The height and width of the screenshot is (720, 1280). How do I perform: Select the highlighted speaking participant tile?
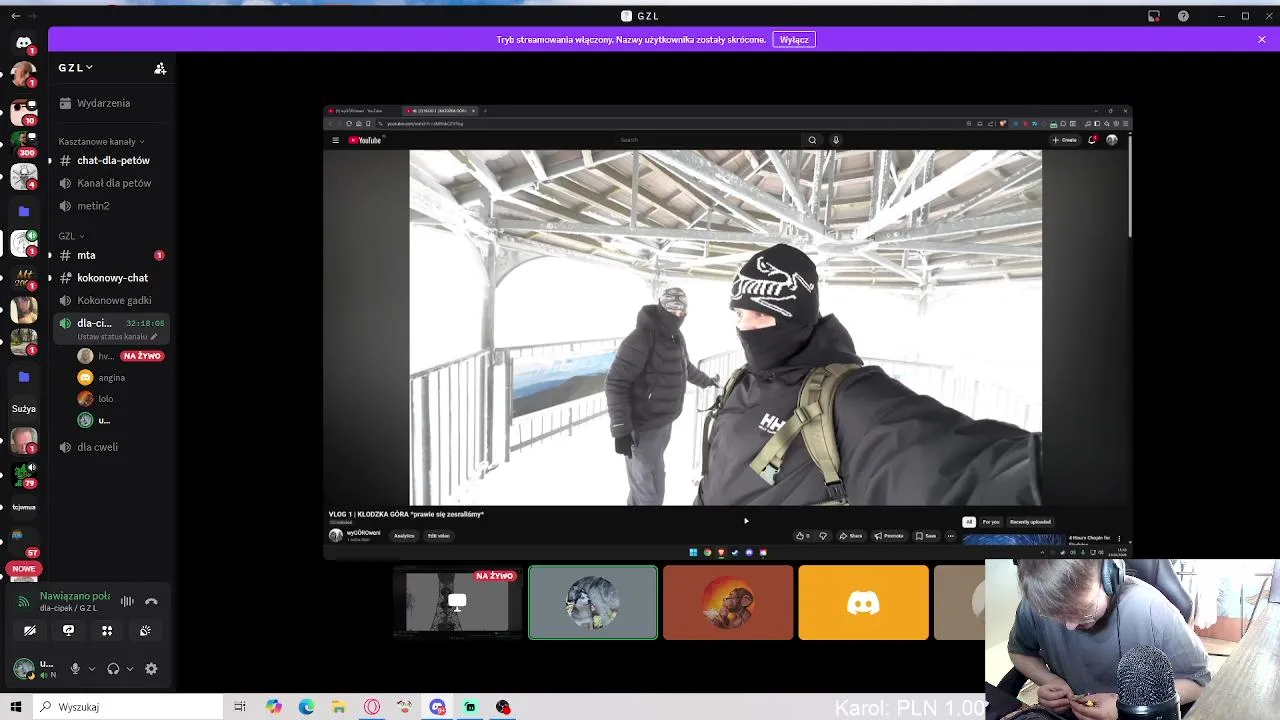[x=593, y=602]
